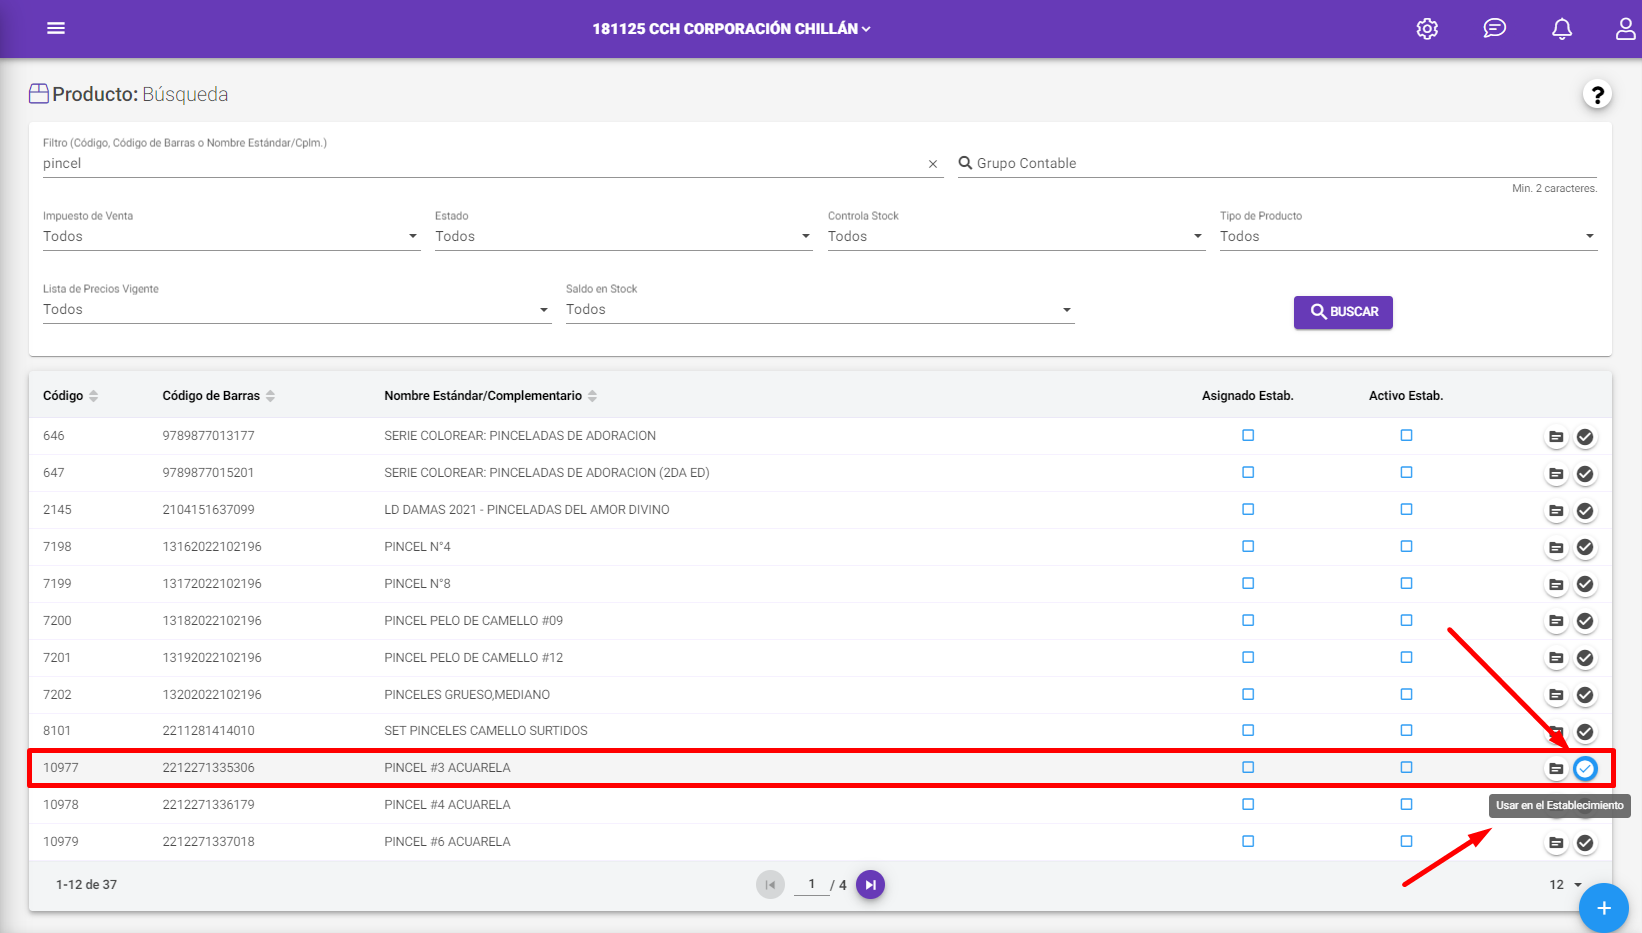Open the notifications bell
This screenshot has width=1642, height=933.
tap(1561, 29)
